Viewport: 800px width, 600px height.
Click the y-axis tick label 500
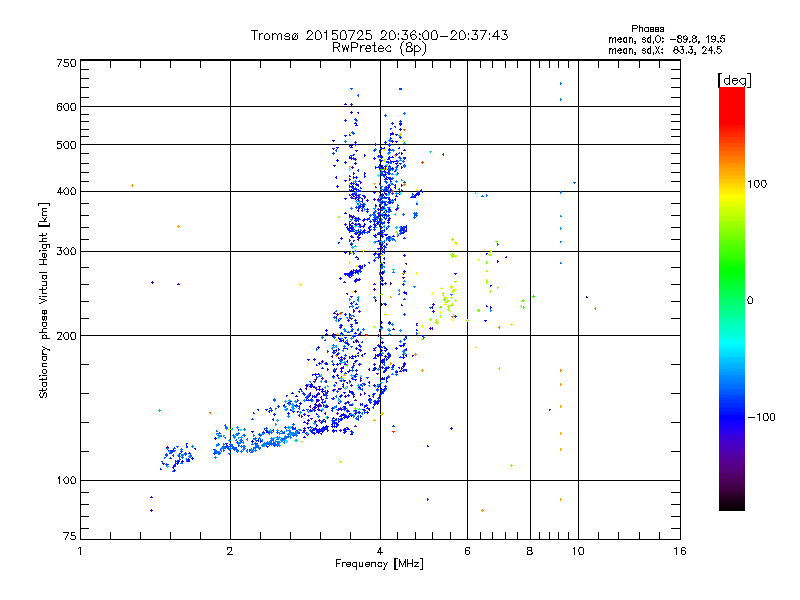click(66, 145)
